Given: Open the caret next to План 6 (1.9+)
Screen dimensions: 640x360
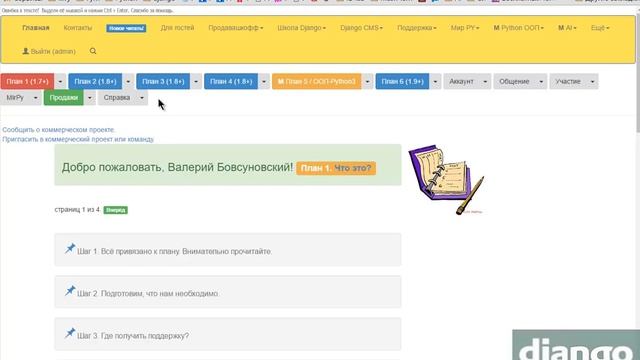Looking at the screenshot, I should coord(435,81).
